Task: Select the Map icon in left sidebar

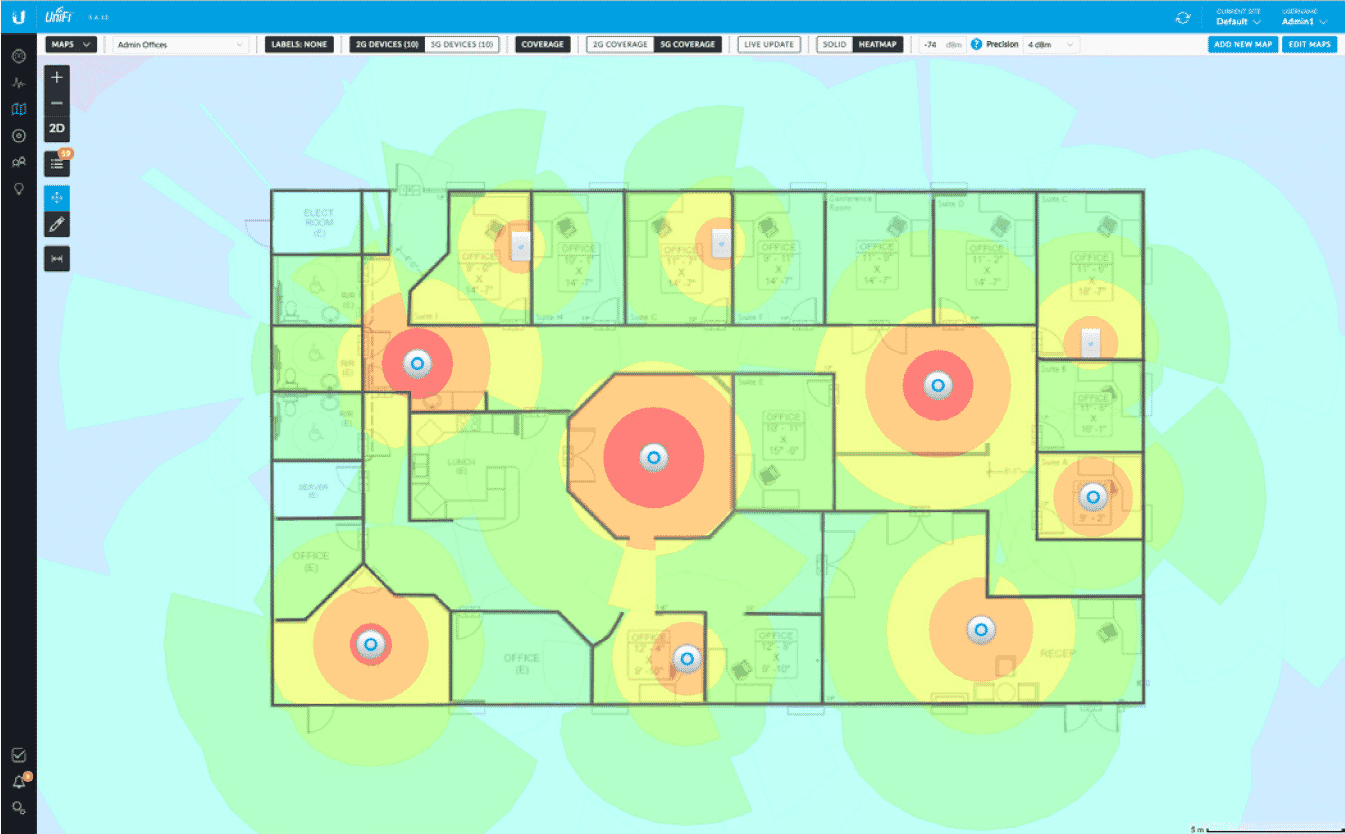Action: (x=18, y=110)
